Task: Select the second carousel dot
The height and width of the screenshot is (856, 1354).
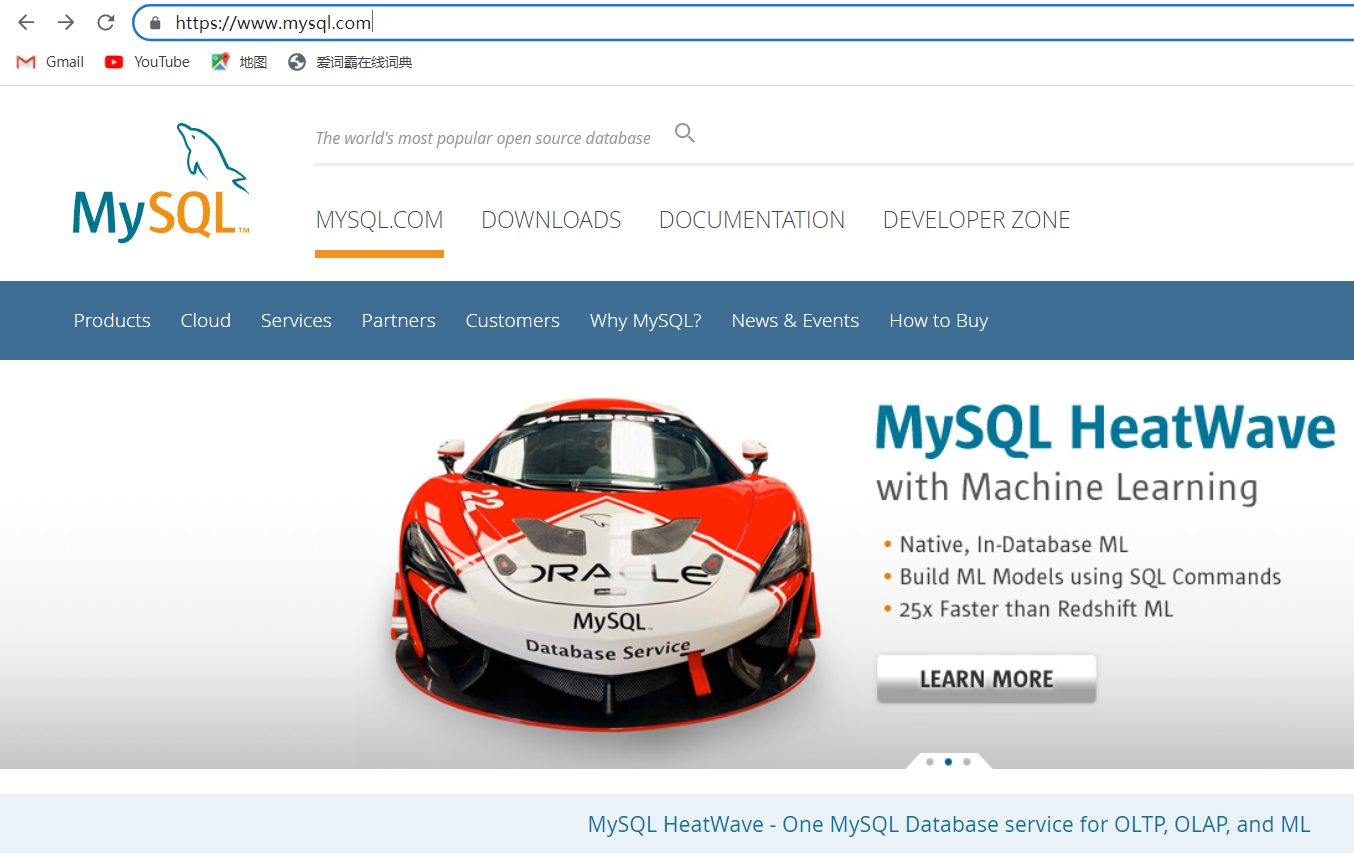Action: click(x=948, y=762)
